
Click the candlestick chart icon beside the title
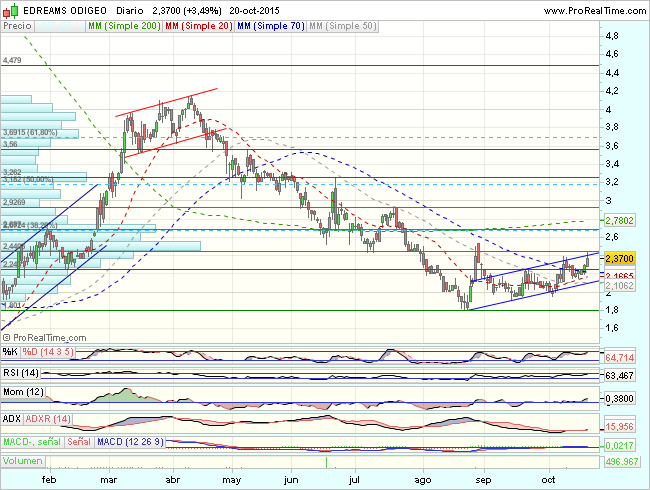point(11,10)
